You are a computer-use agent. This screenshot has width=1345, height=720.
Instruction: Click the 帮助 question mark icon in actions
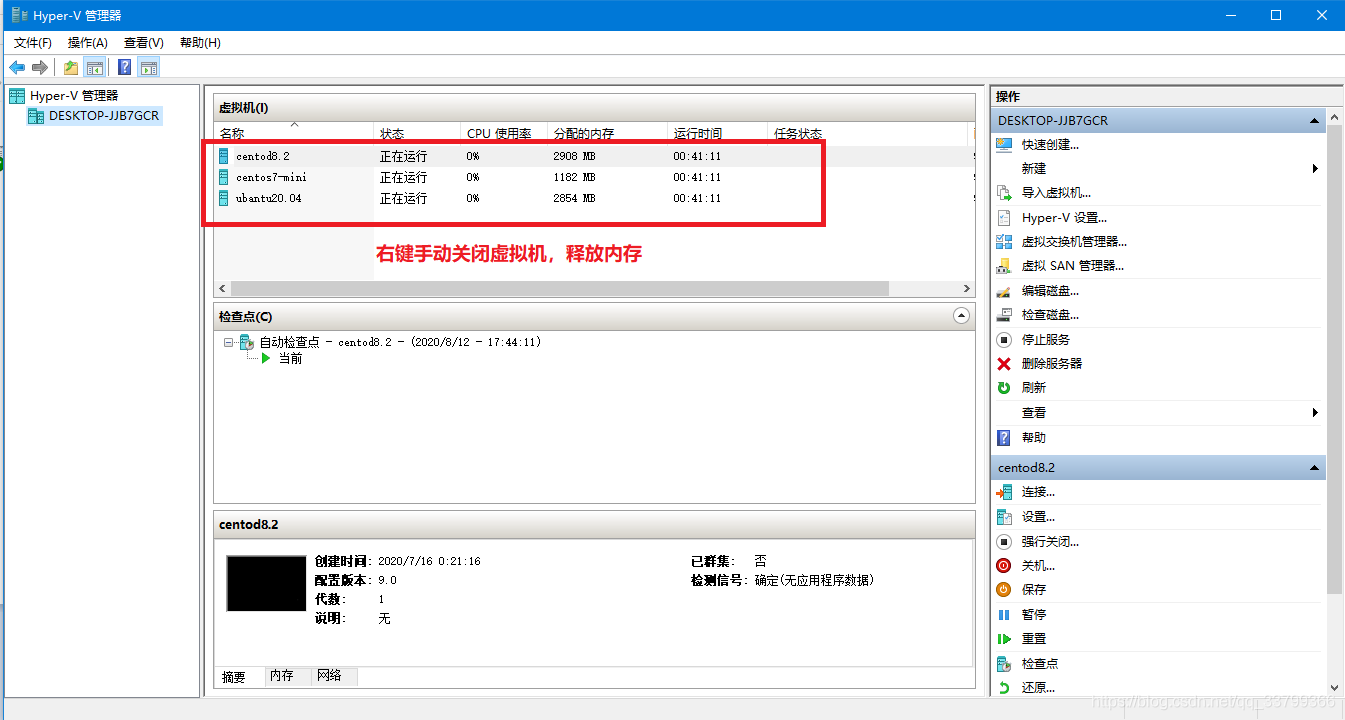coord(1004,438)
